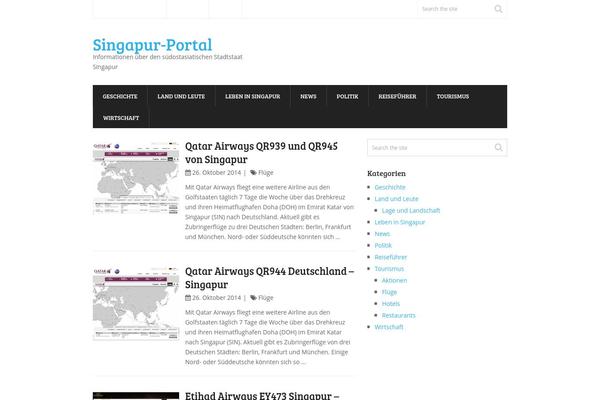This screenshot has height=400, width=600.
Task: Open Land und Leute category in sidebar
Action: 396,199
